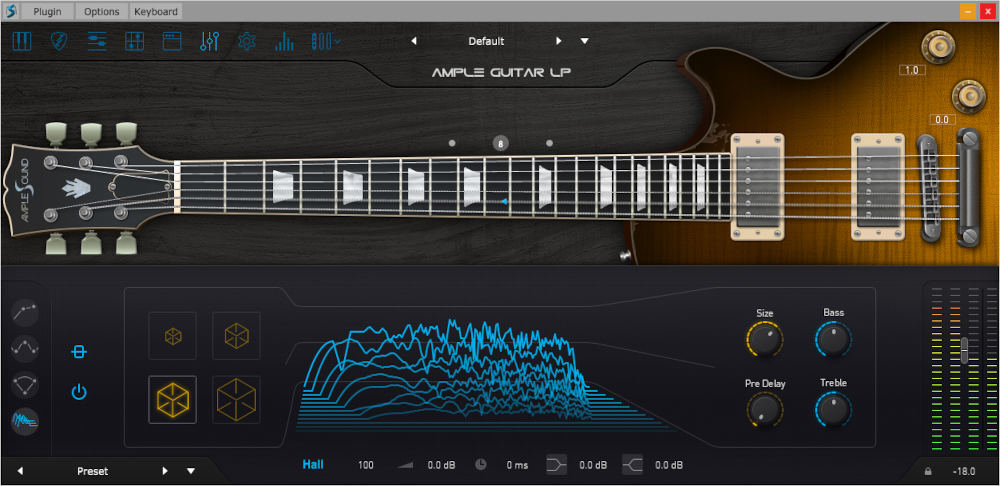Viewport: 1000px width, 486px height.
Task: Open the window-shaped panel icon
Action: click(172, 41)
